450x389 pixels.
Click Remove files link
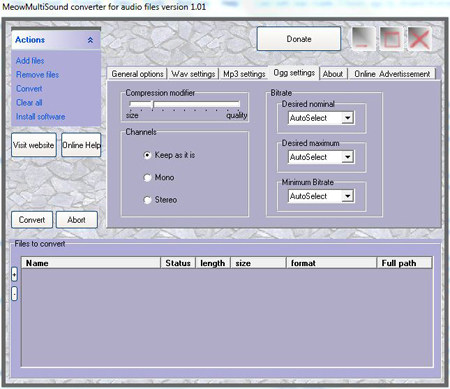(37, 75)
